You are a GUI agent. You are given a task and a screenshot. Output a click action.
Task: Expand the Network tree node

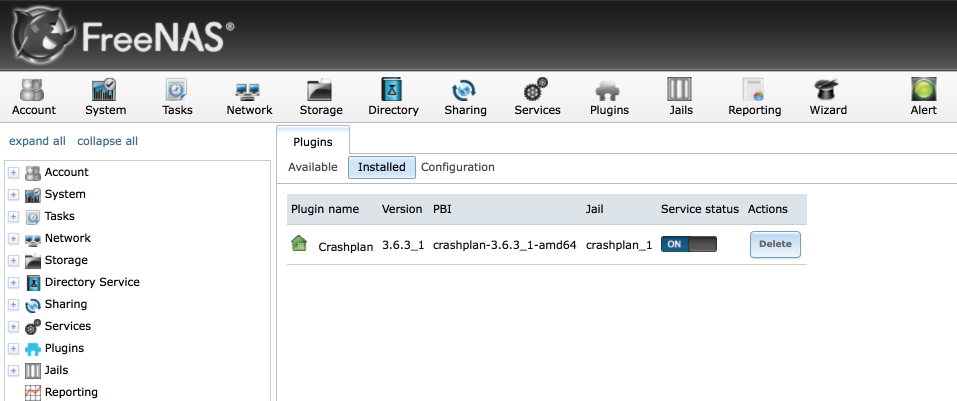pos(13,239)
